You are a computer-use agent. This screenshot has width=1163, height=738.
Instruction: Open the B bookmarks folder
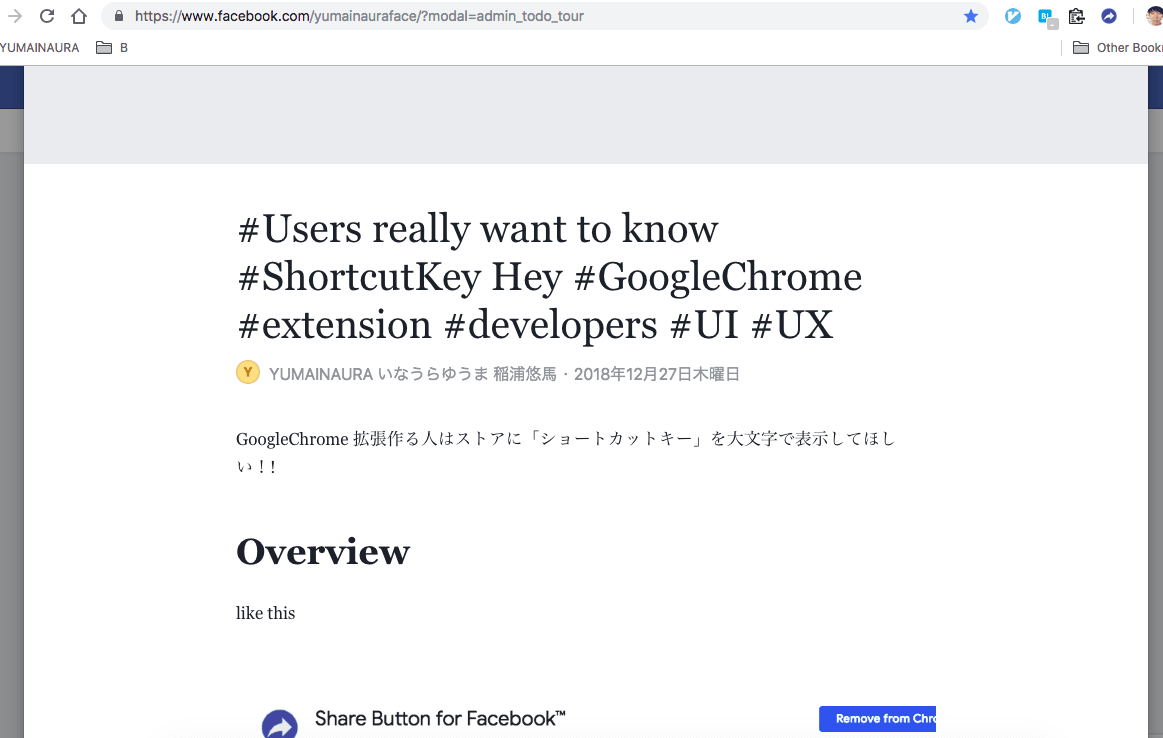tap(112, 47)
